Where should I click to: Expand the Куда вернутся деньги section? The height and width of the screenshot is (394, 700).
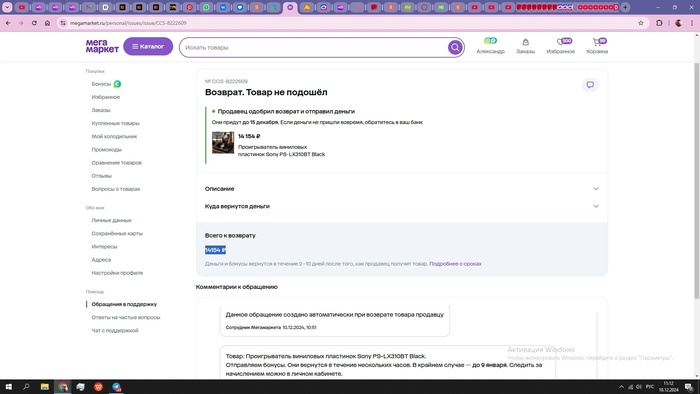402,206
